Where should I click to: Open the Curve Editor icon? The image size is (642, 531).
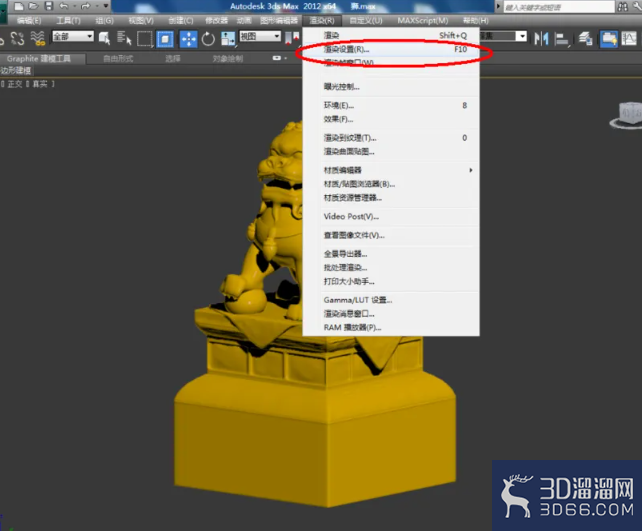click(629, 39)
